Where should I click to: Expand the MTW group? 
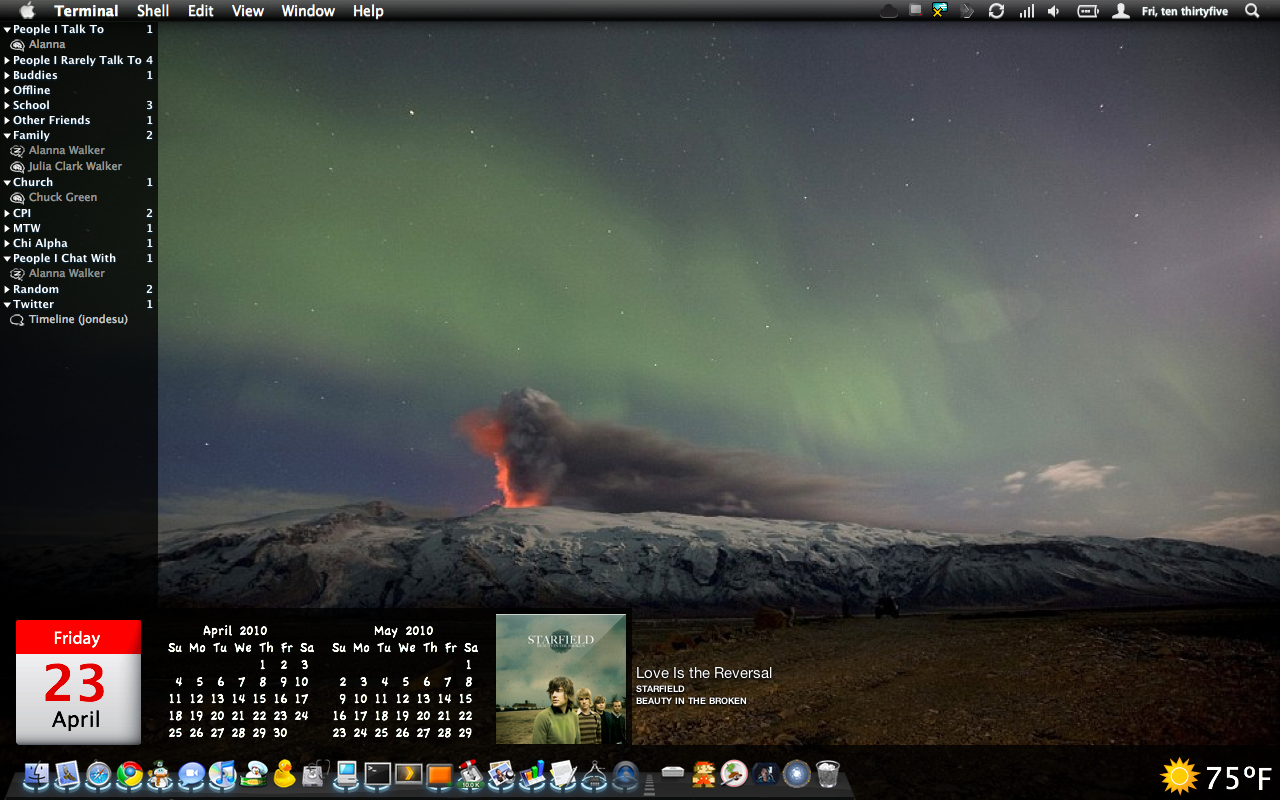7,228
